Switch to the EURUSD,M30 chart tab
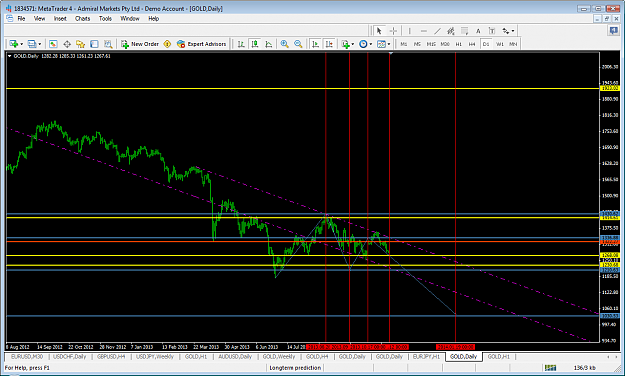Viewport: 625px width, 376px height. pyautogui.click(x=27, y=356)
